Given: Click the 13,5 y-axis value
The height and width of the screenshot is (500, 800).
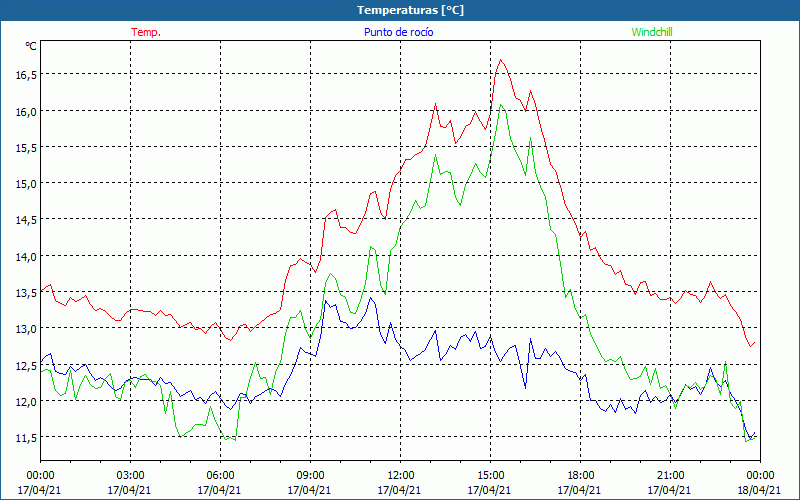Looking at the screenshot, I should (x=26, y=293).
